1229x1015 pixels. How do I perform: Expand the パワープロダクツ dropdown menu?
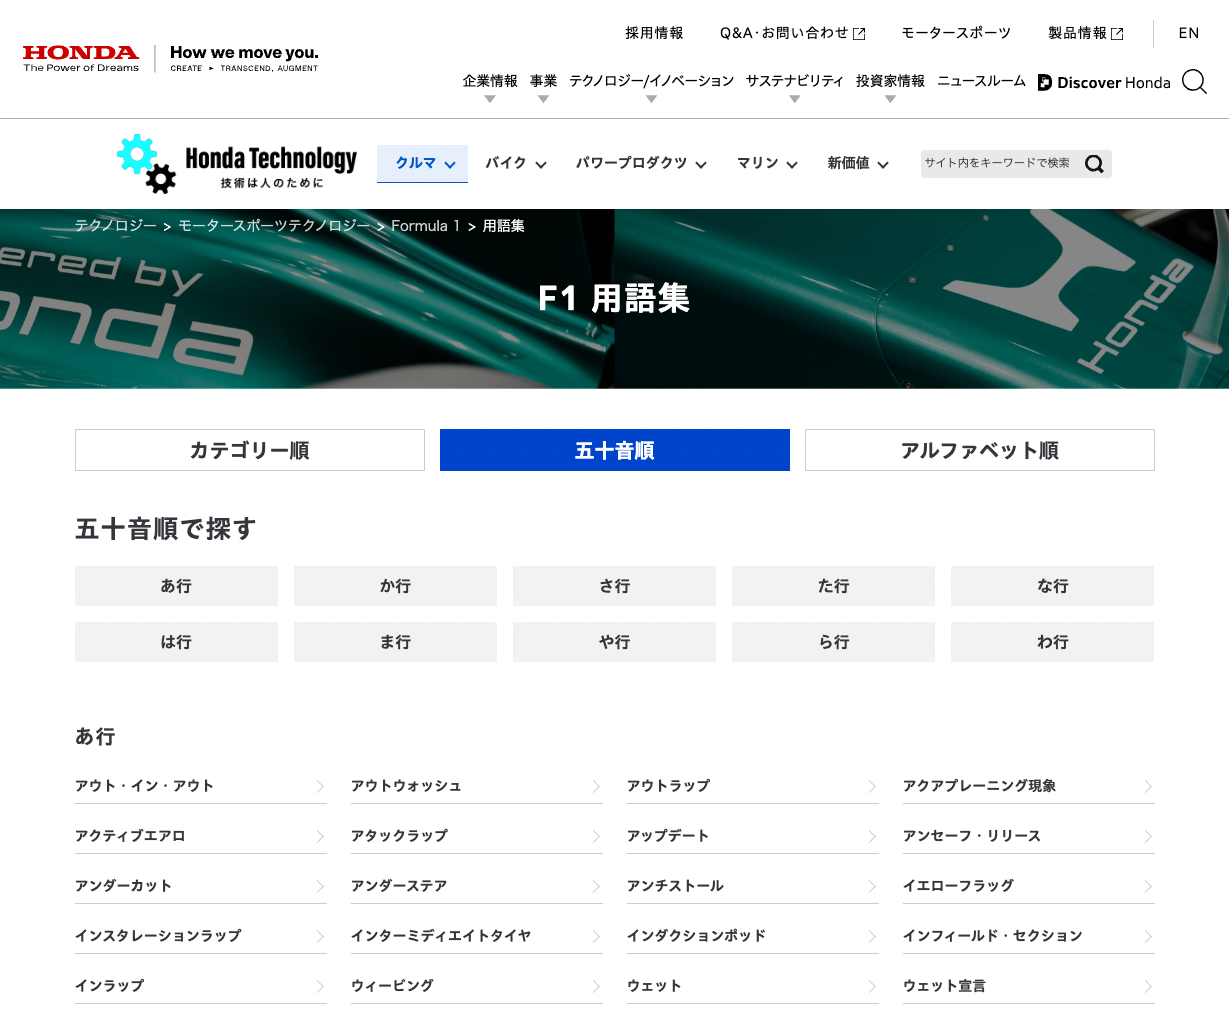640,163
